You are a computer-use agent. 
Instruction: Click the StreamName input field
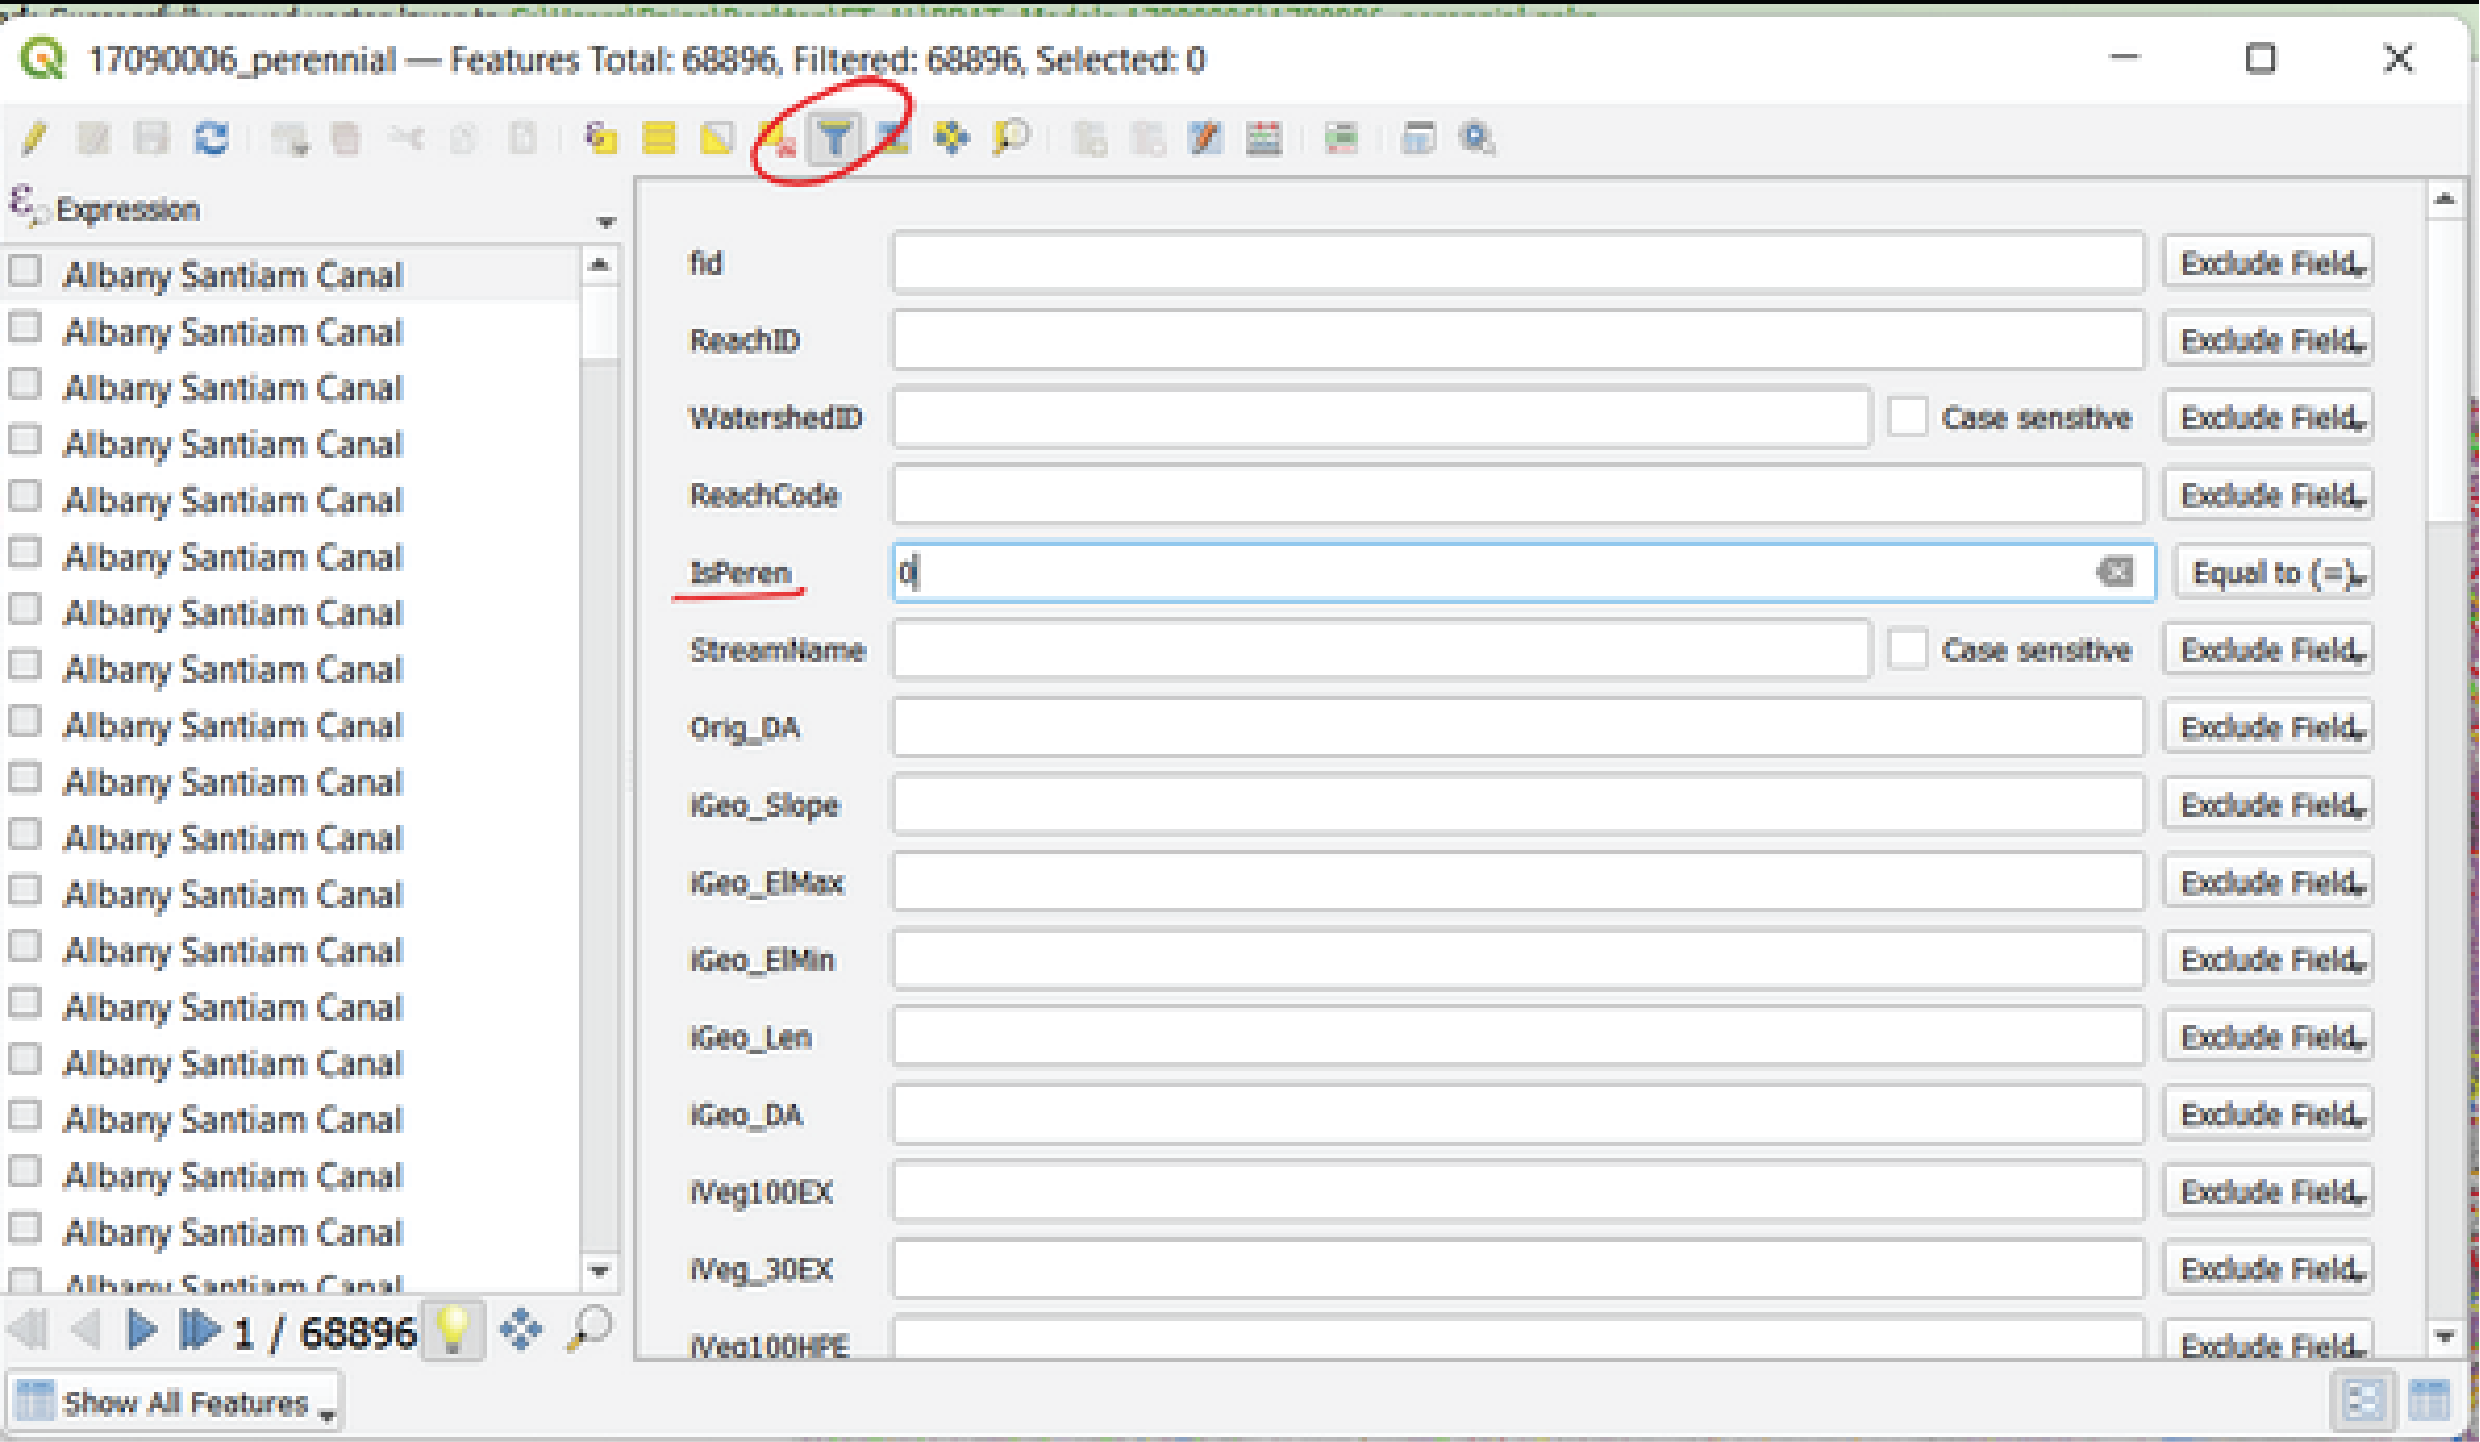click(1380, 650)
